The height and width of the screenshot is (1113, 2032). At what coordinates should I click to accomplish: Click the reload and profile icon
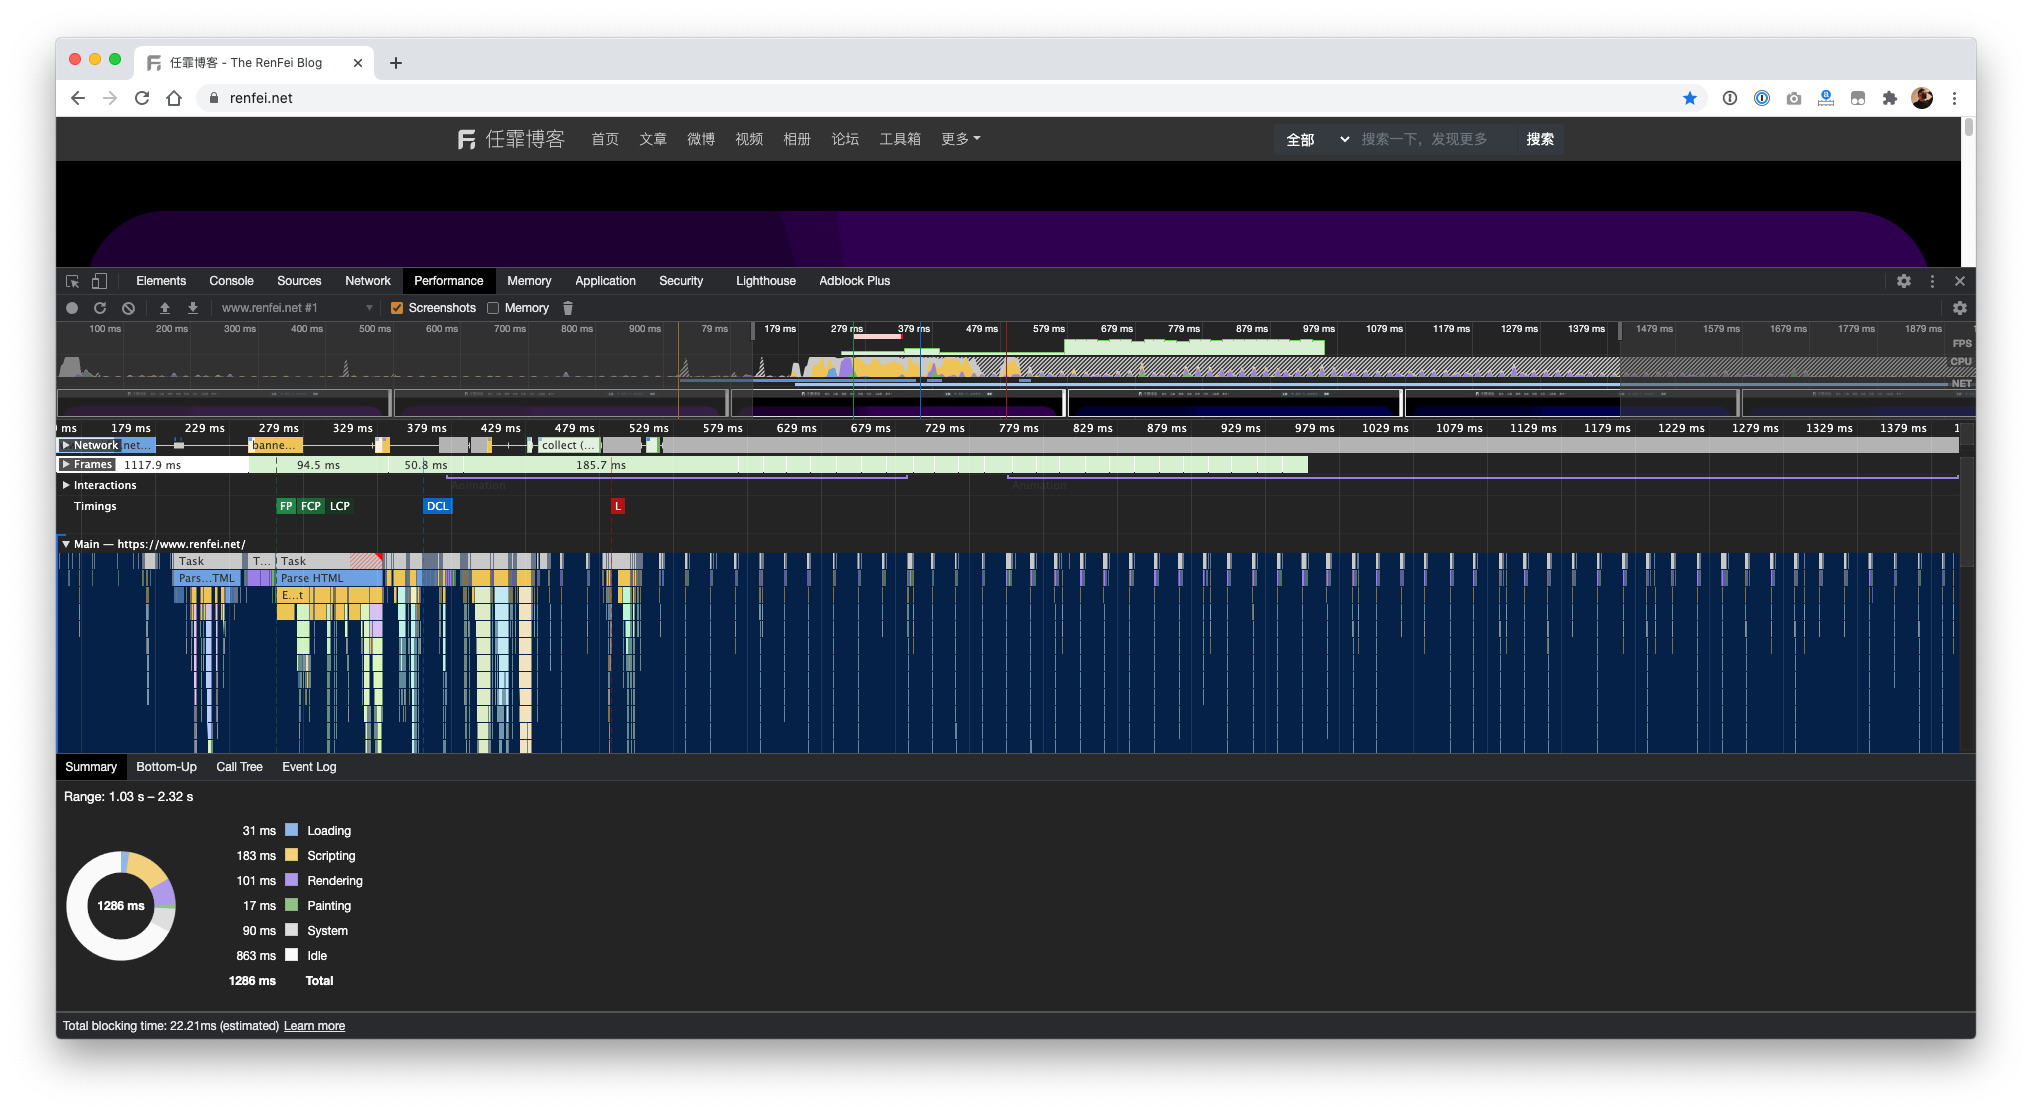coord(99,307)
